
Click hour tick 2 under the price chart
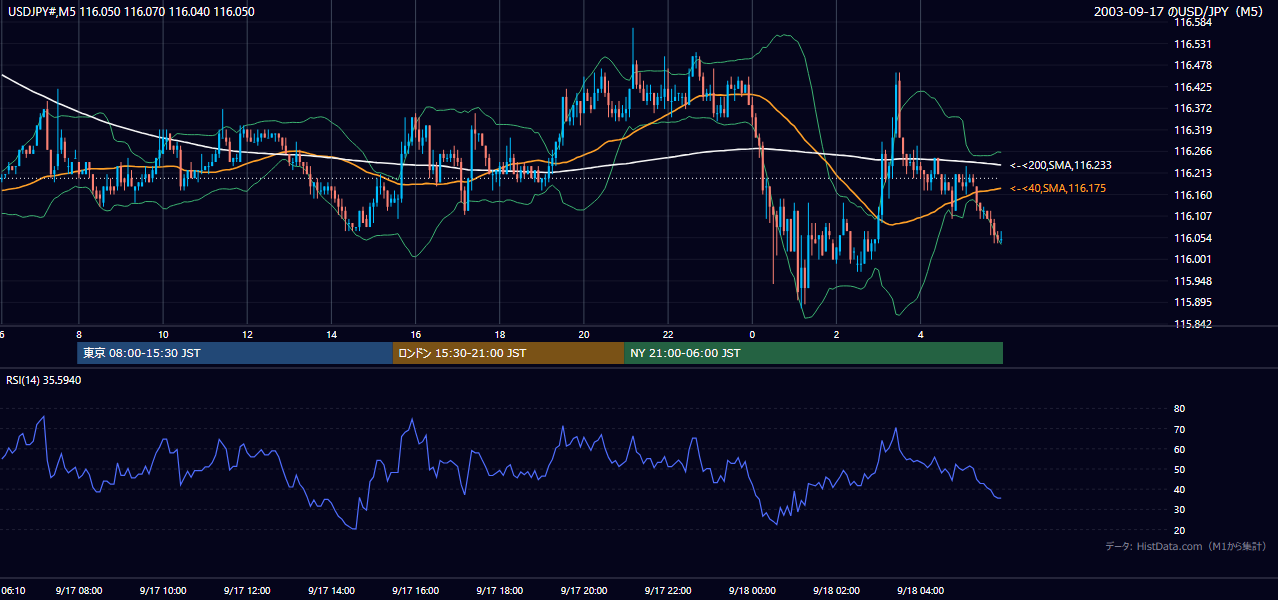(836, 335)
